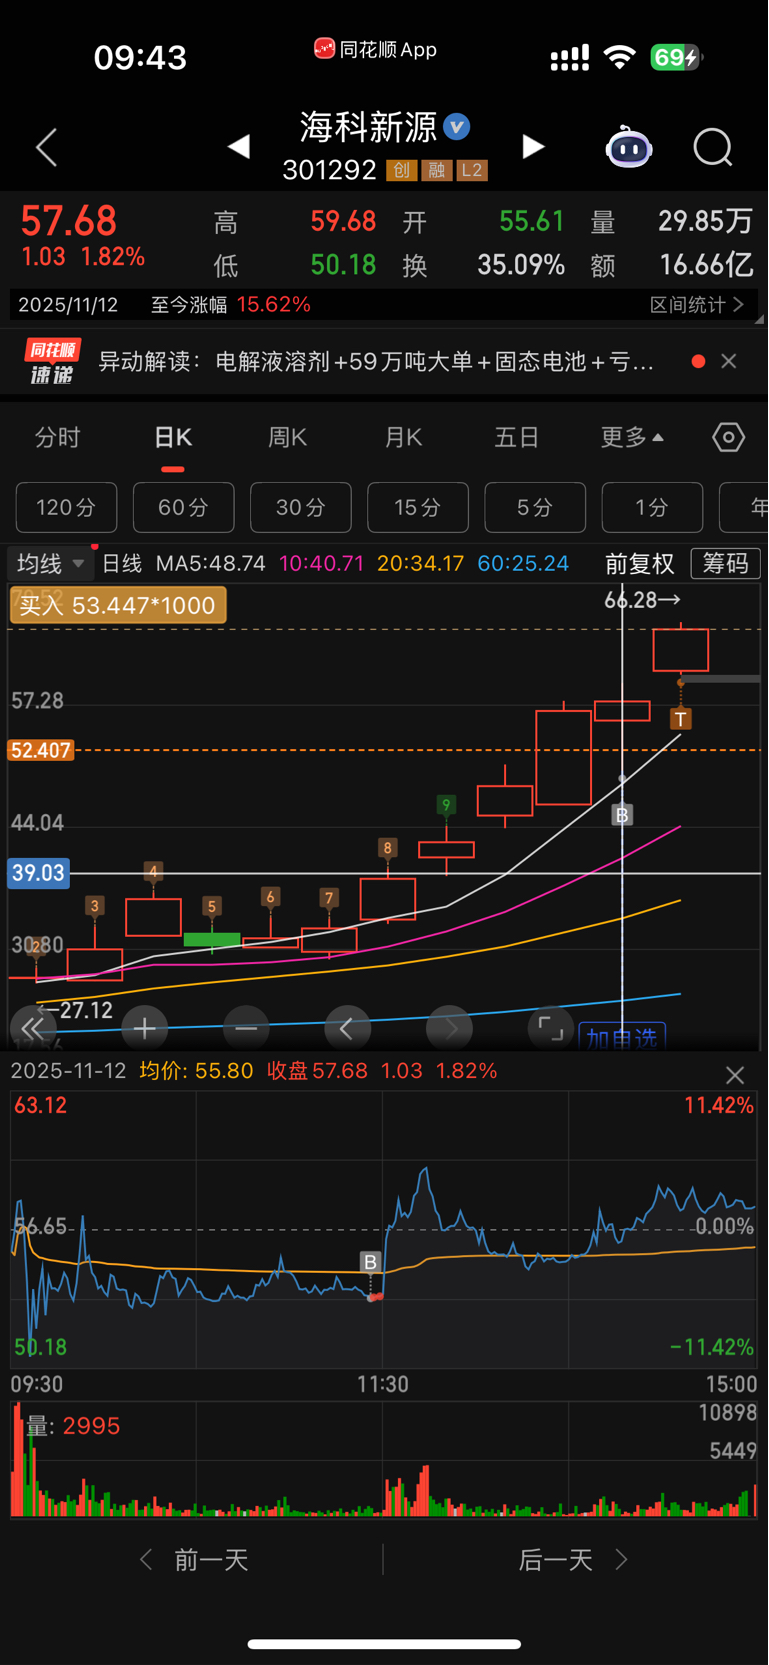Tap the current price 57.68
This screenshot has height=1665, width=769.
69,220
